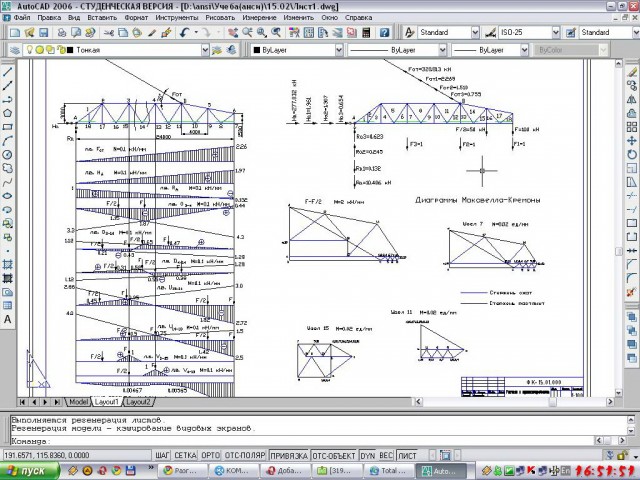Select the Mirror modify tool

631,99
